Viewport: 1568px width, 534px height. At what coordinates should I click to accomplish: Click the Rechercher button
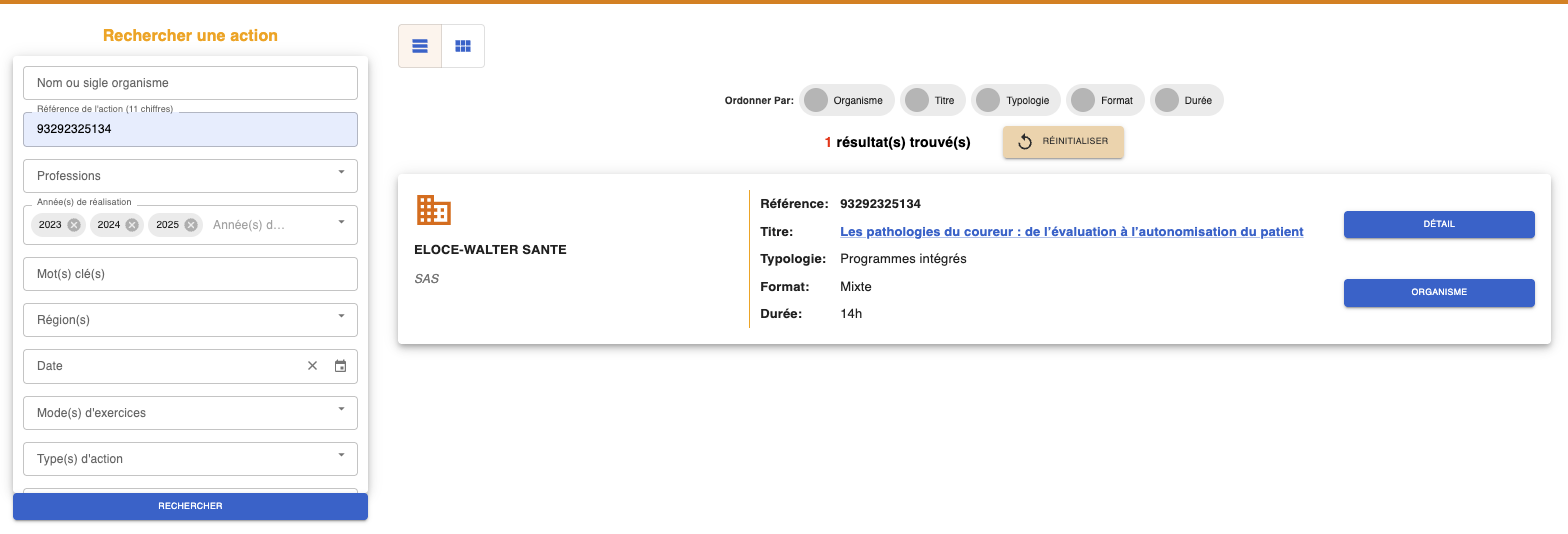click(x=190, y=506)
